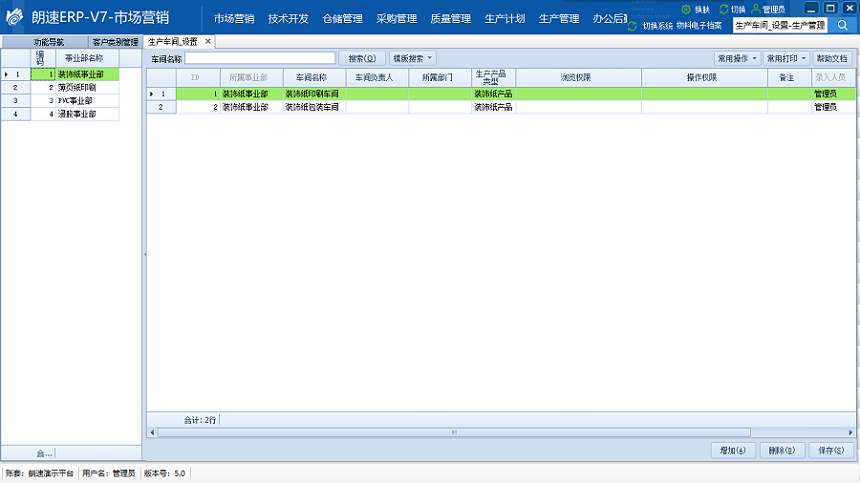The height and width of the screenshot is (483, 860).
Task: Switch to the 客户类别管理 tab
Action: point(115,42)
